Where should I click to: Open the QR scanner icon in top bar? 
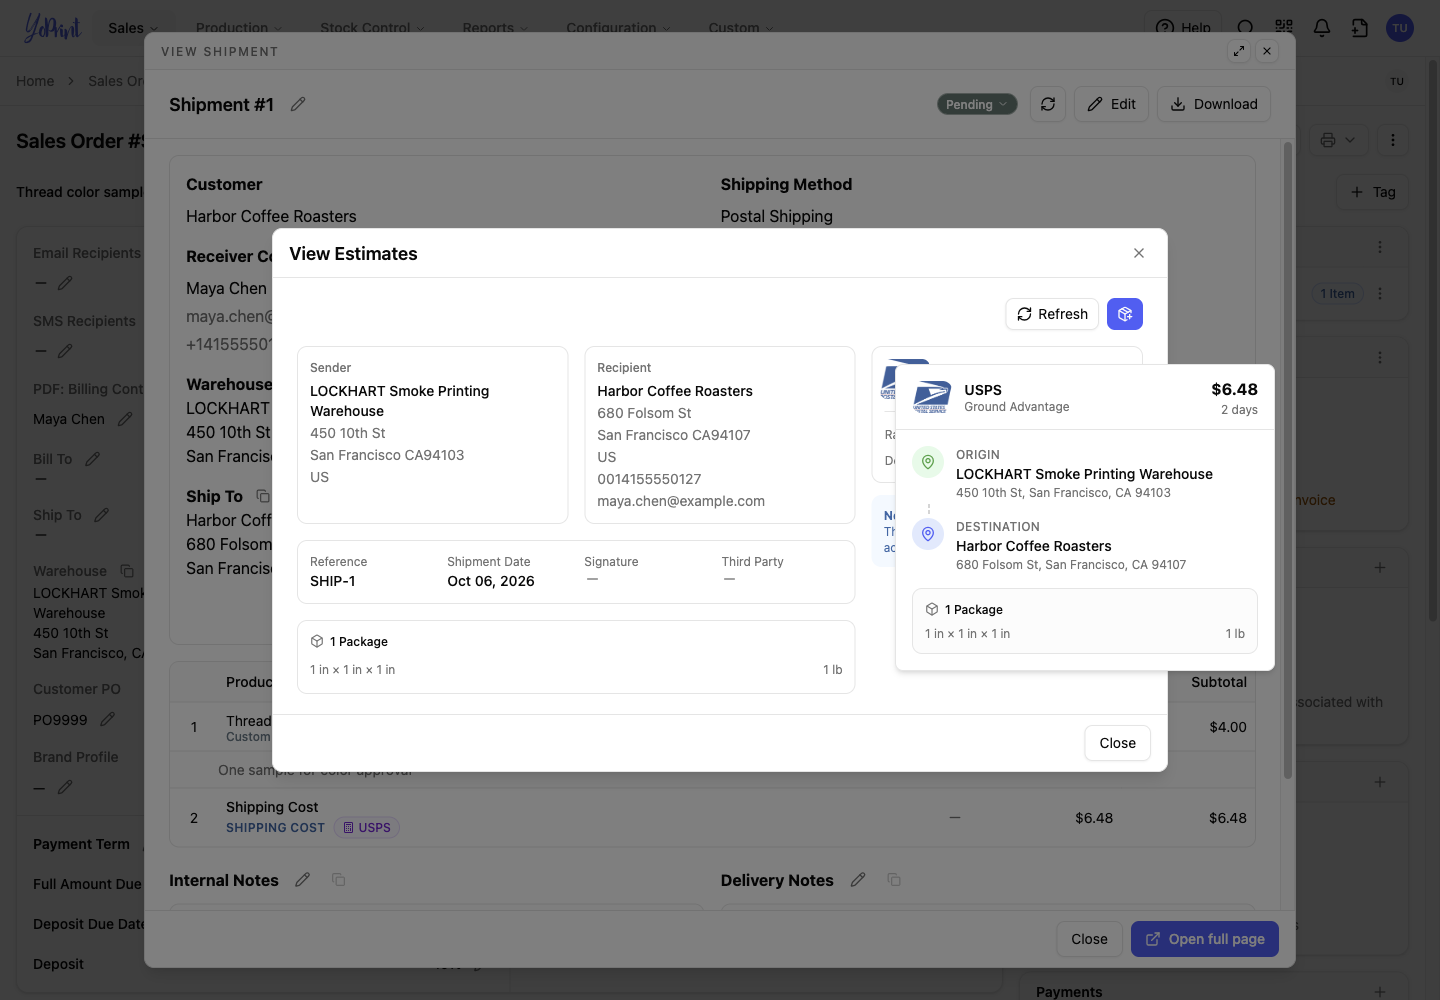coord(1284,28)
